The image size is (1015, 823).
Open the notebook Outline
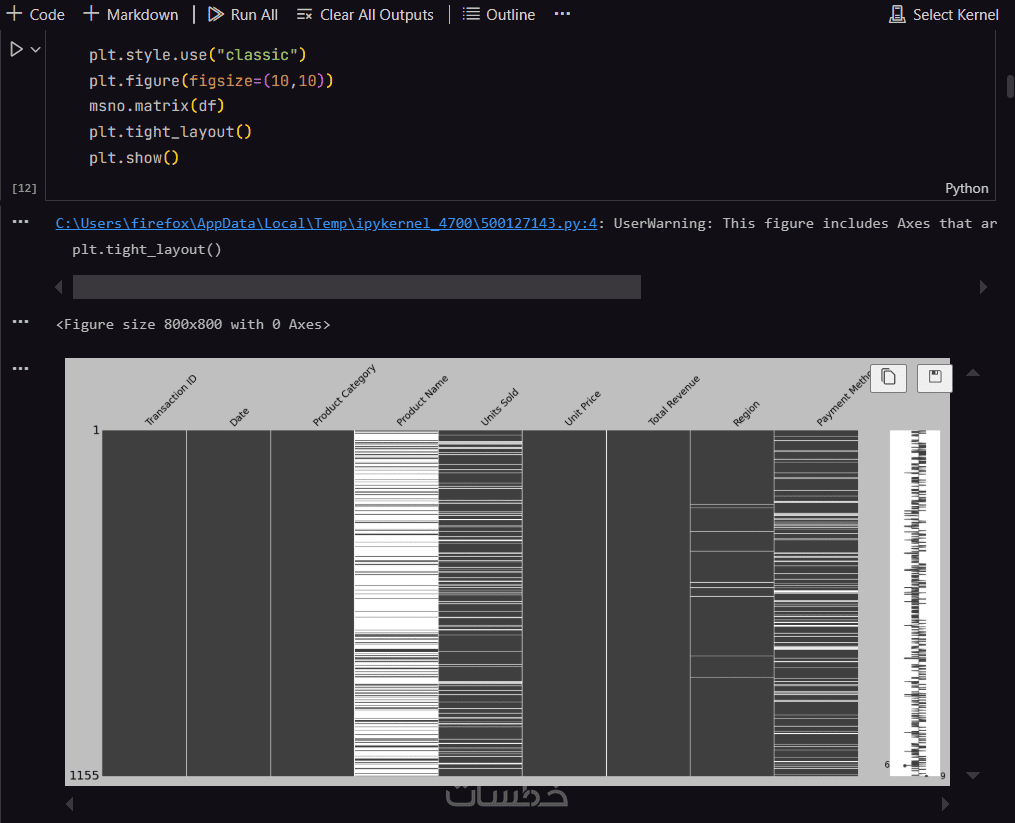pos(499,14)
